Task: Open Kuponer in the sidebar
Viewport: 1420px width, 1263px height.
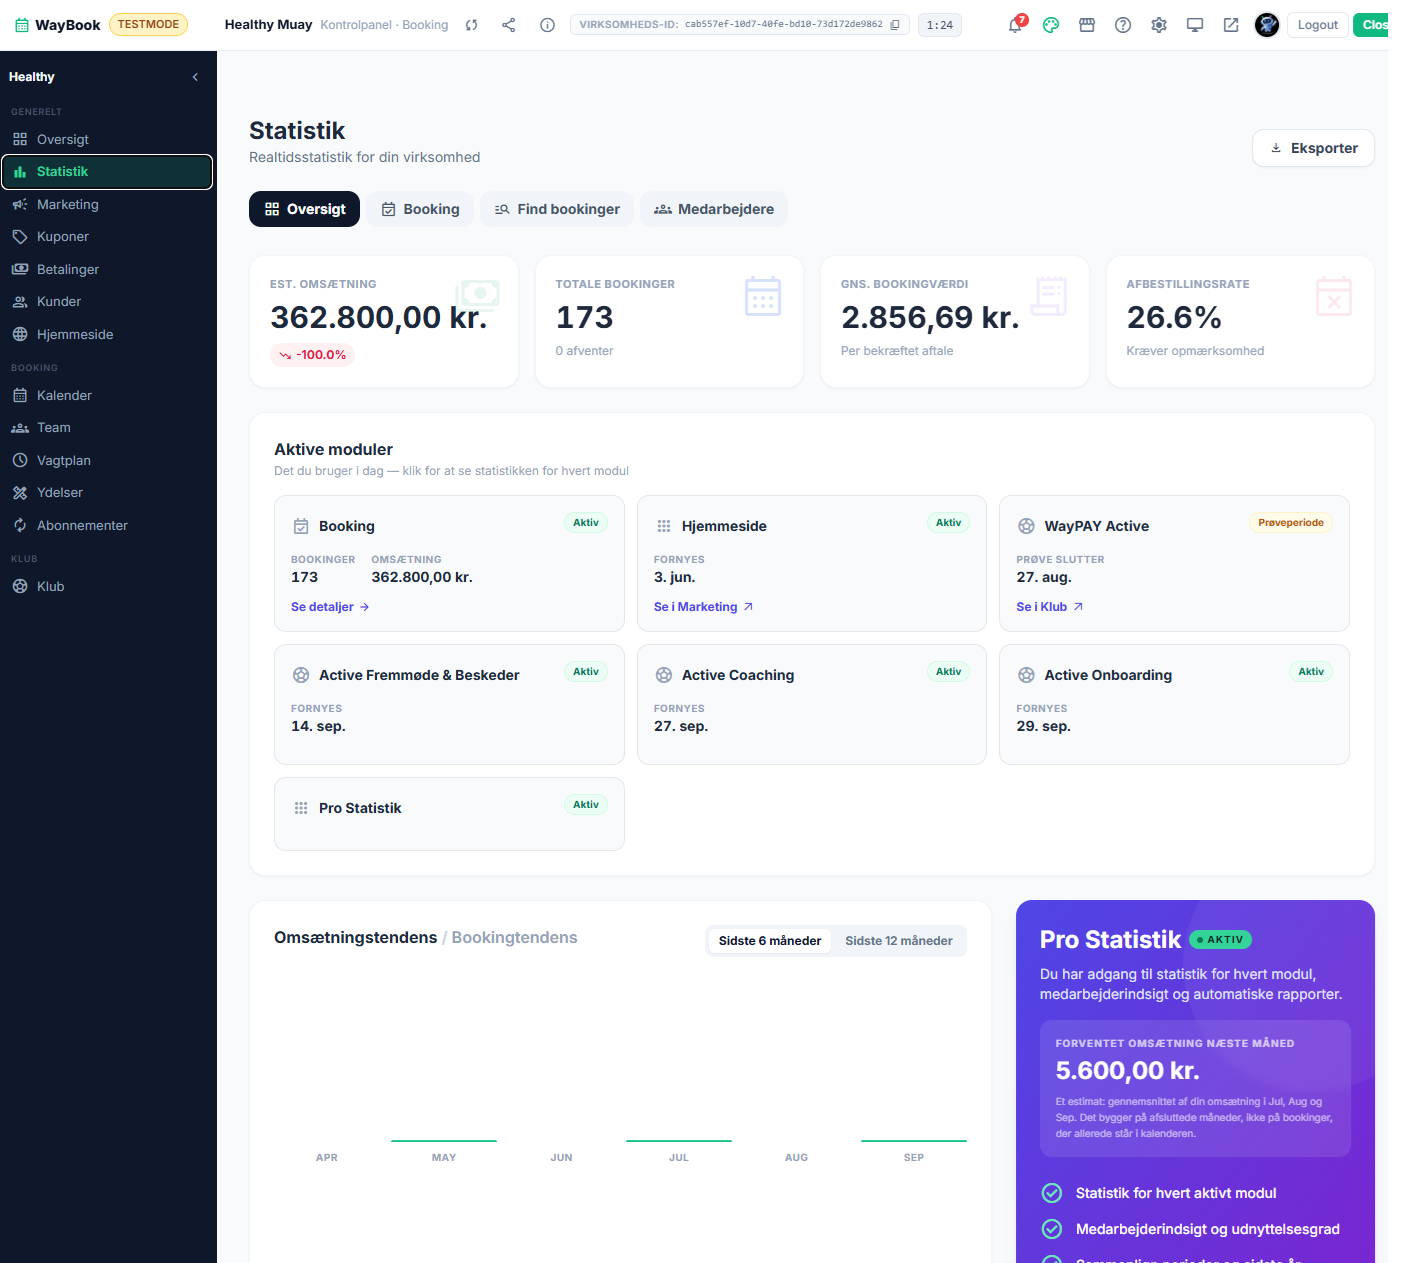Action: (107, 236)
